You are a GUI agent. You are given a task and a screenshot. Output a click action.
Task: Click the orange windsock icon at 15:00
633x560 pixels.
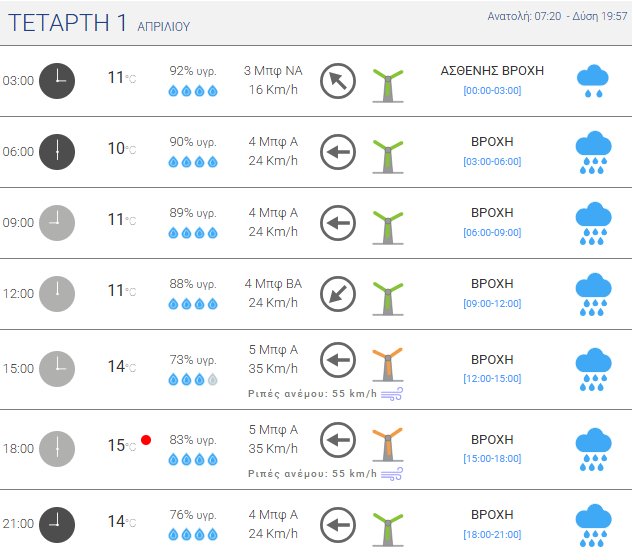(x=387, y=362)
